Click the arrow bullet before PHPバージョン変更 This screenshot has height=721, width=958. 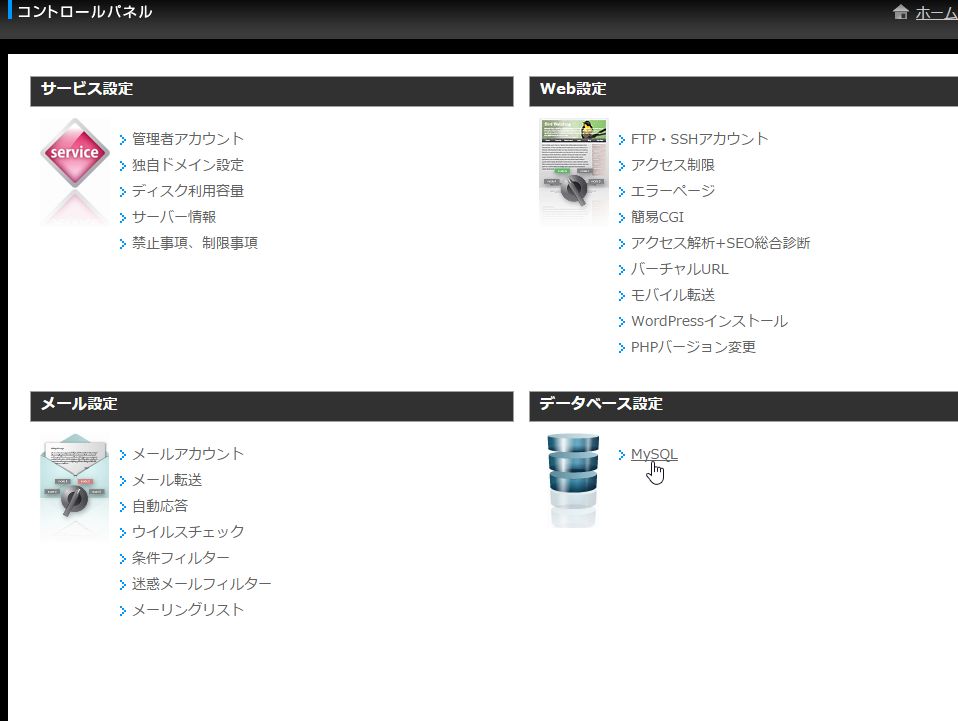click(621, 348)
